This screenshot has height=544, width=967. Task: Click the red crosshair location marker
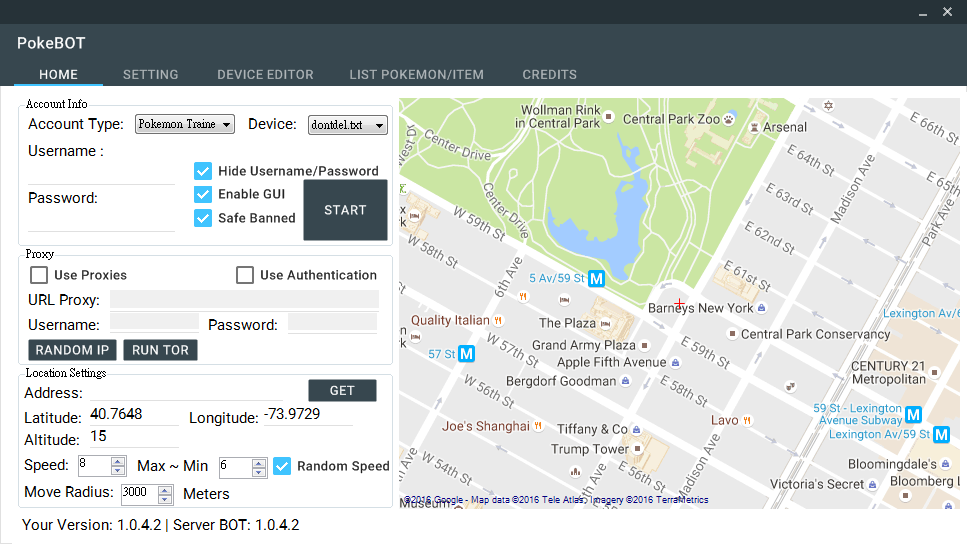pyautogui.click(x=679, y=303)
